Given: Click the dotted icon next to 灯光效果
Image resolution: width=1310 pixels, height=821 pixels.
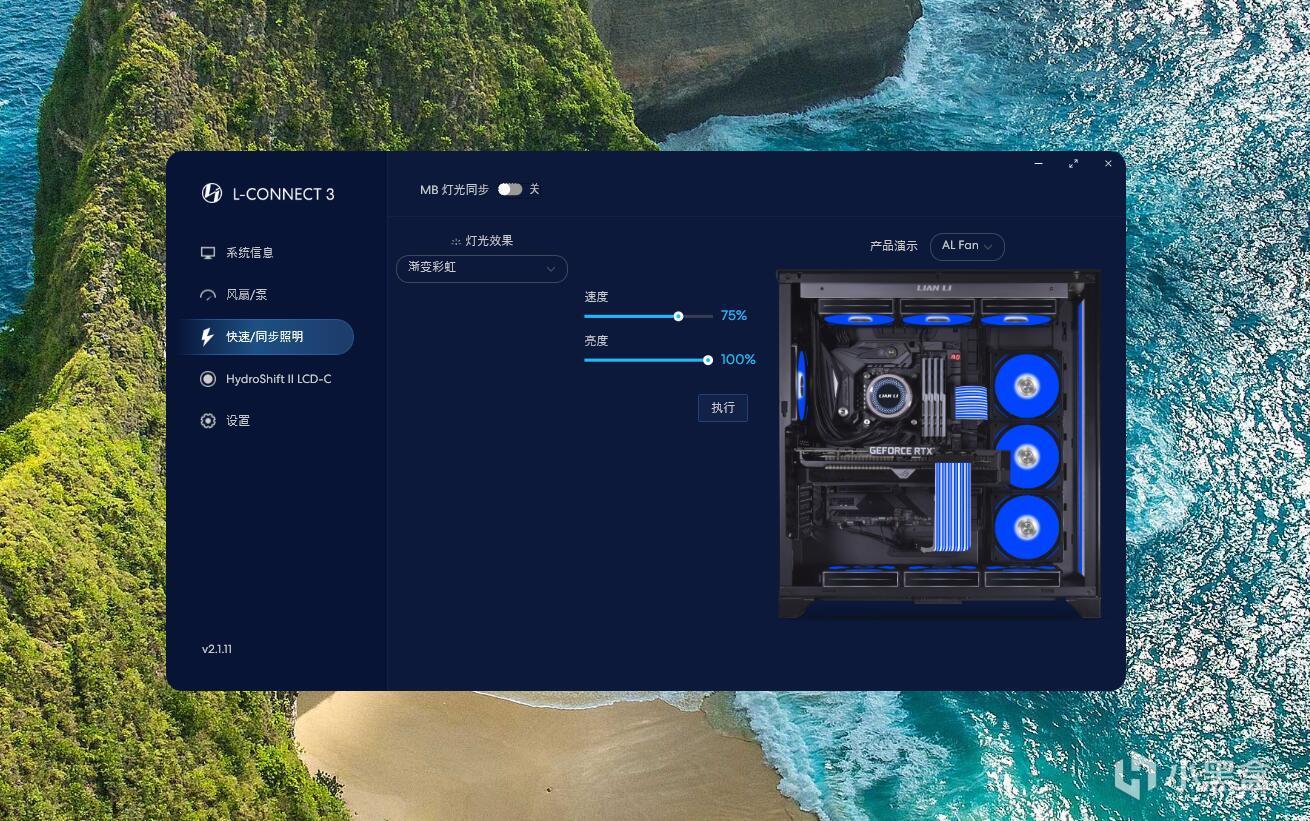Looking at the screenshot, I should coord(456,241).
